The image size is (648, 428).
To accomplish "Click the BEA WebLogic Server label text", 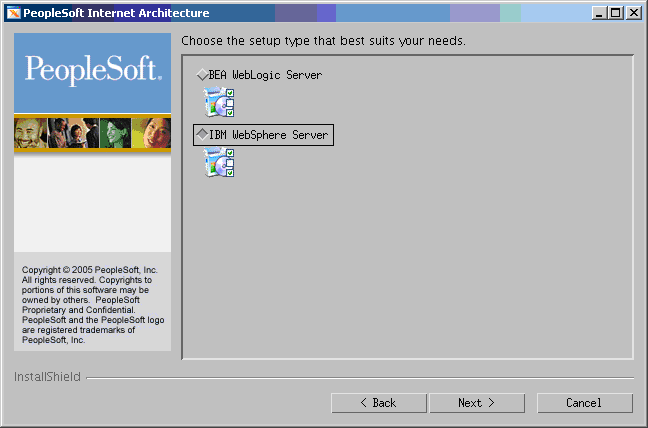I will click(265, 75).
